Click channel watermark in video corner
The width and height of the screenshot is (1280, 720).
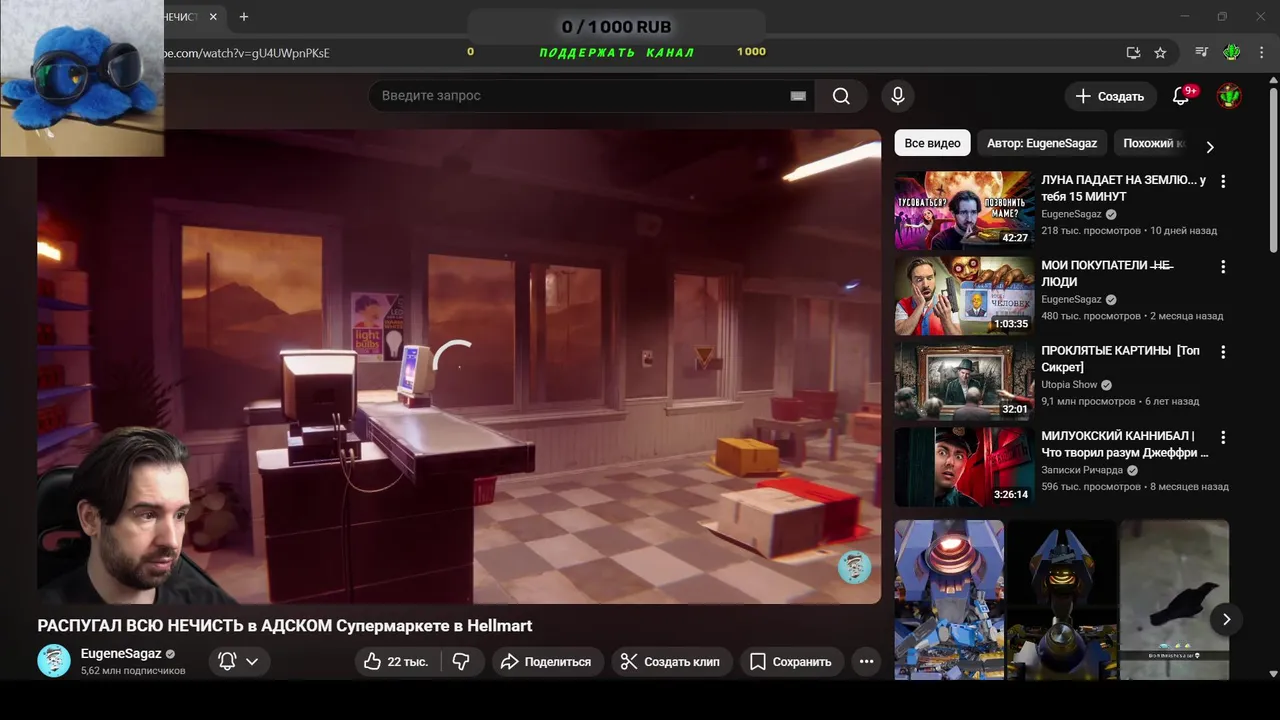(854, 567)
